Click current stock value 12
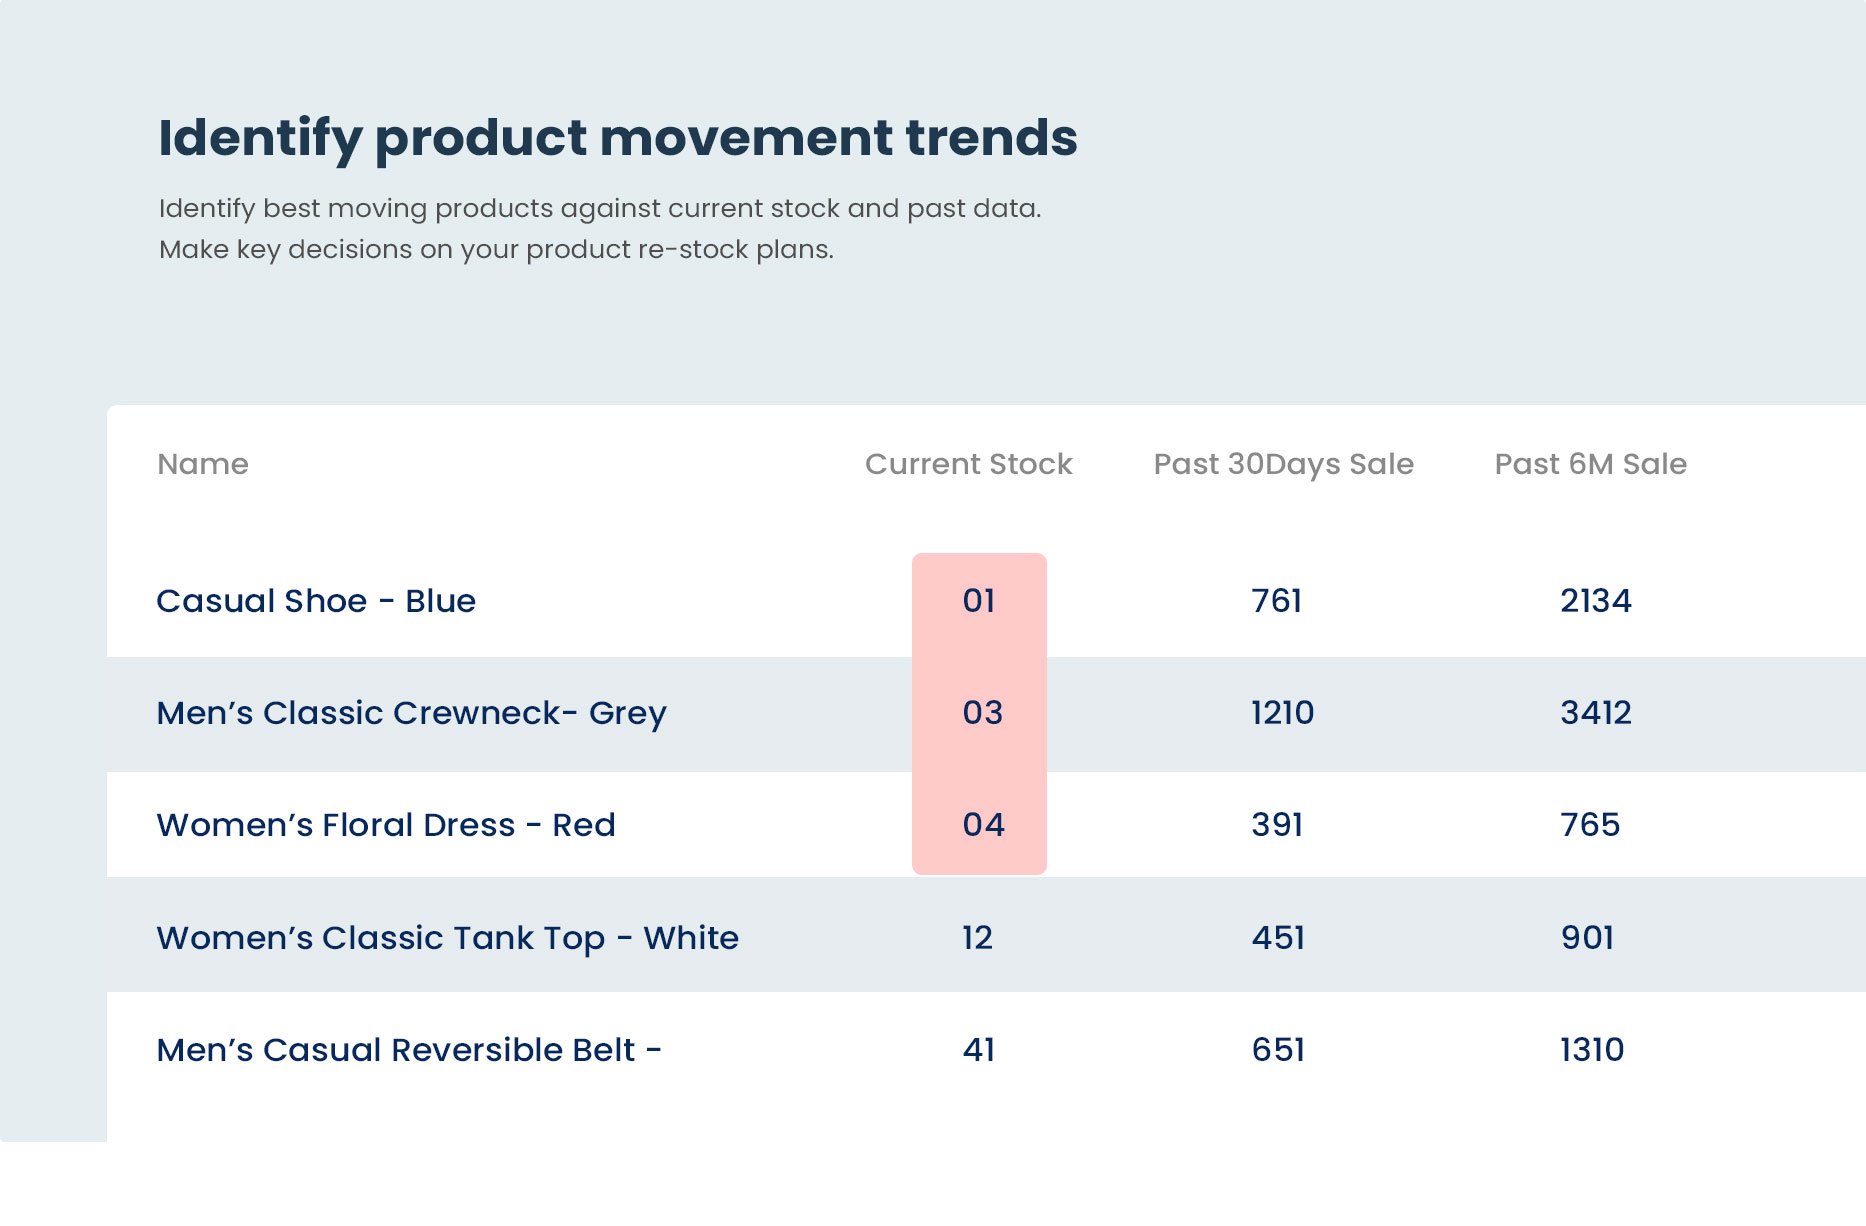This screenshot has height=1226, width=1866. [977, 938]
